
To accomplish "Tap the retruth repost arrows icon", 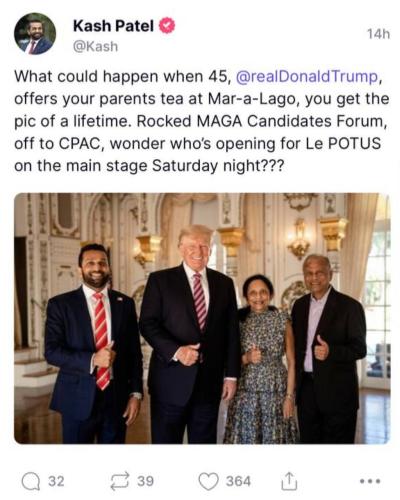I will point(120,481).
